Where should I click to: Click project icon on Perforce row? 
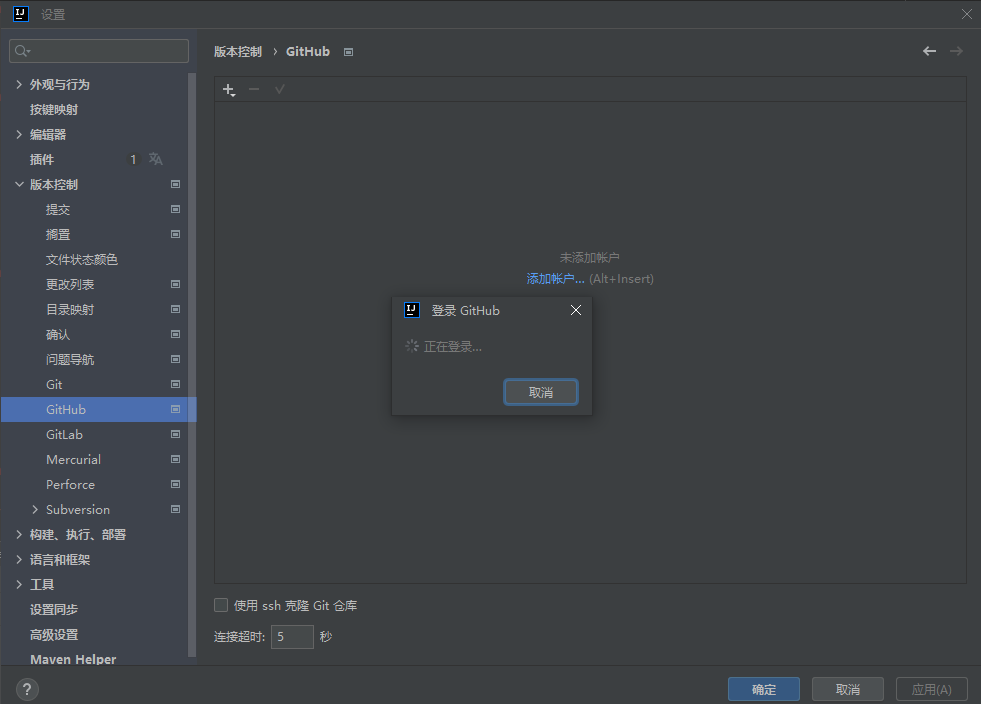176,485
